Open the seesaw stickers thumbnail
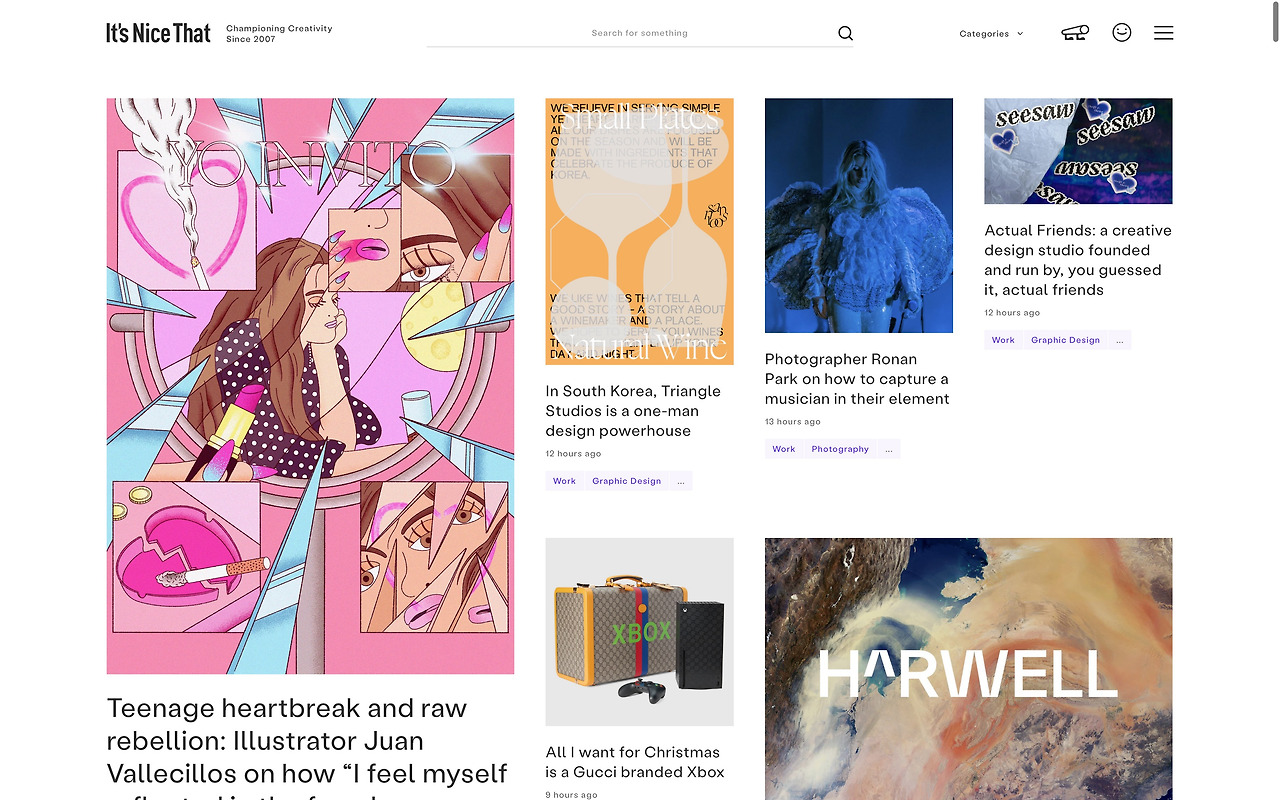This screenshot has width=1280, height=800. coord(1078,151)
